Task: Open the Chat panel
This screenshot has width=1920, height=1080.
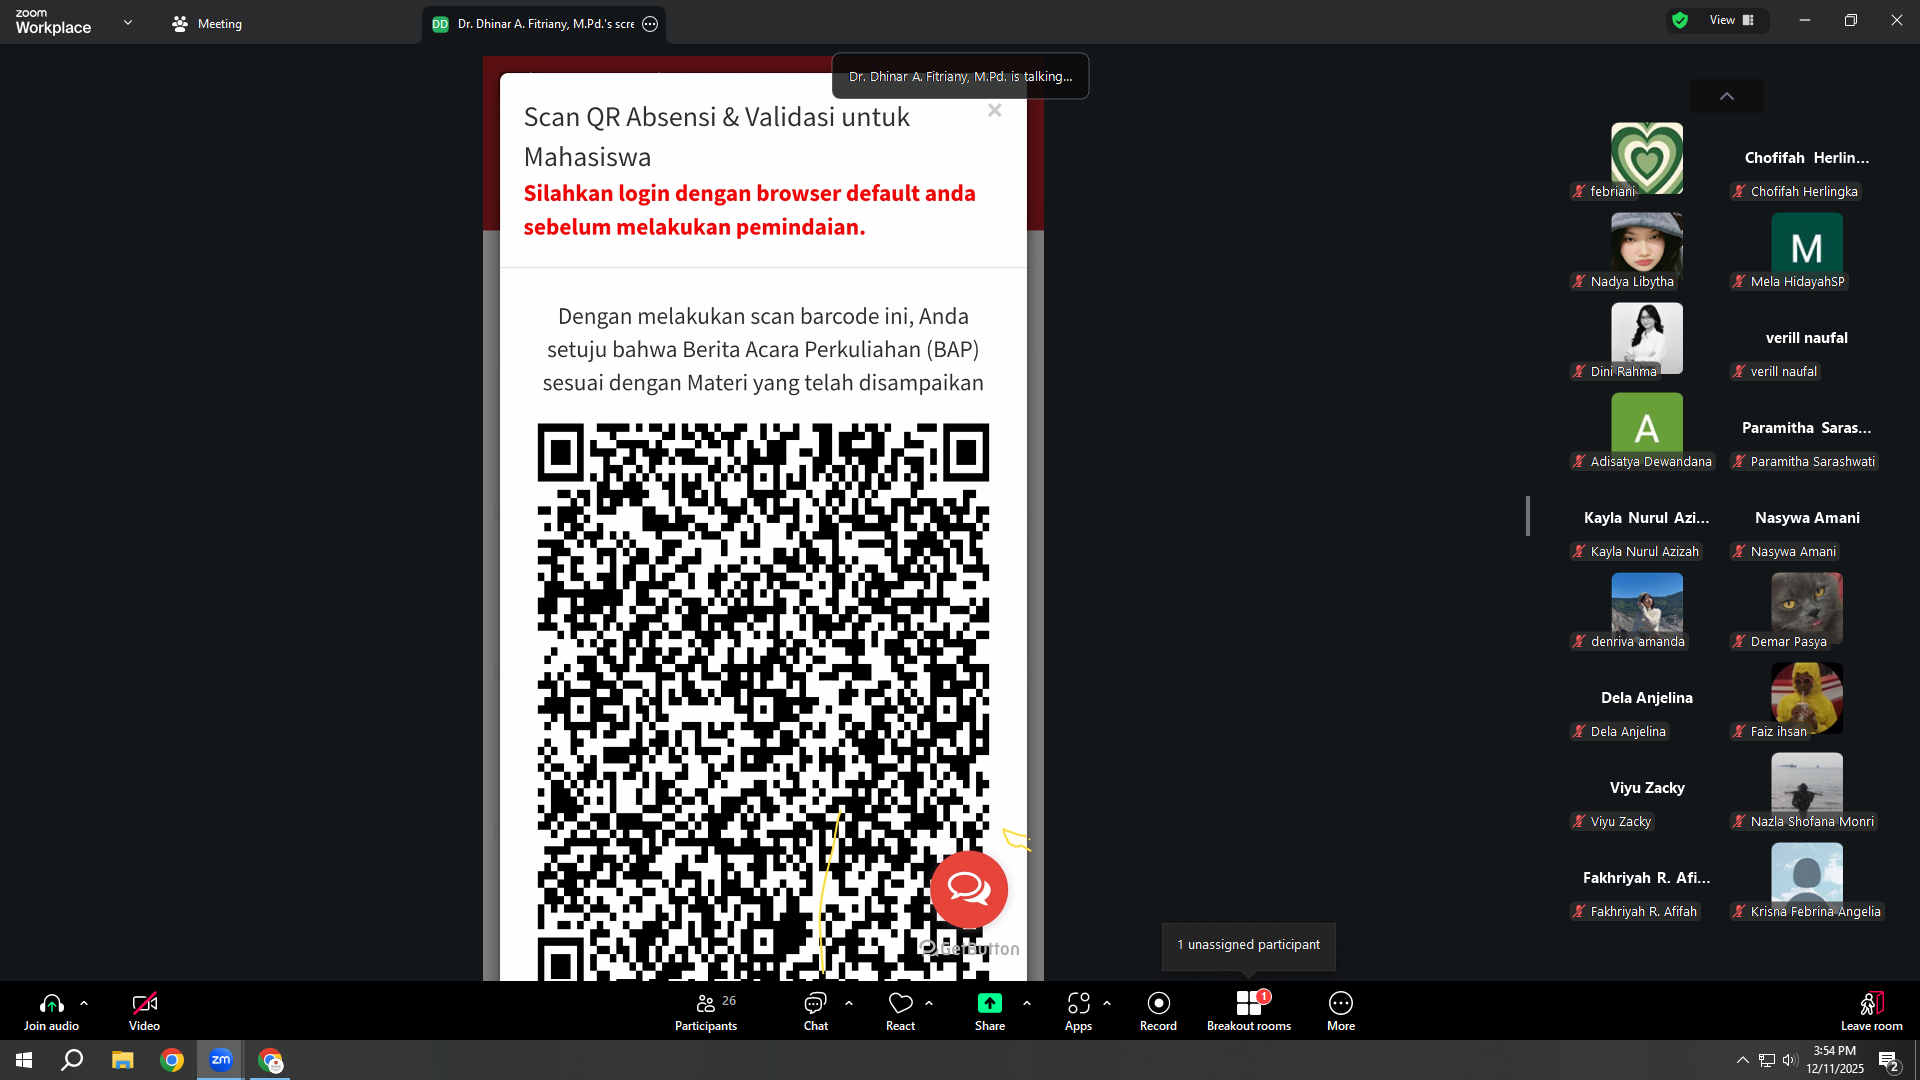Action: [816, 1011]
